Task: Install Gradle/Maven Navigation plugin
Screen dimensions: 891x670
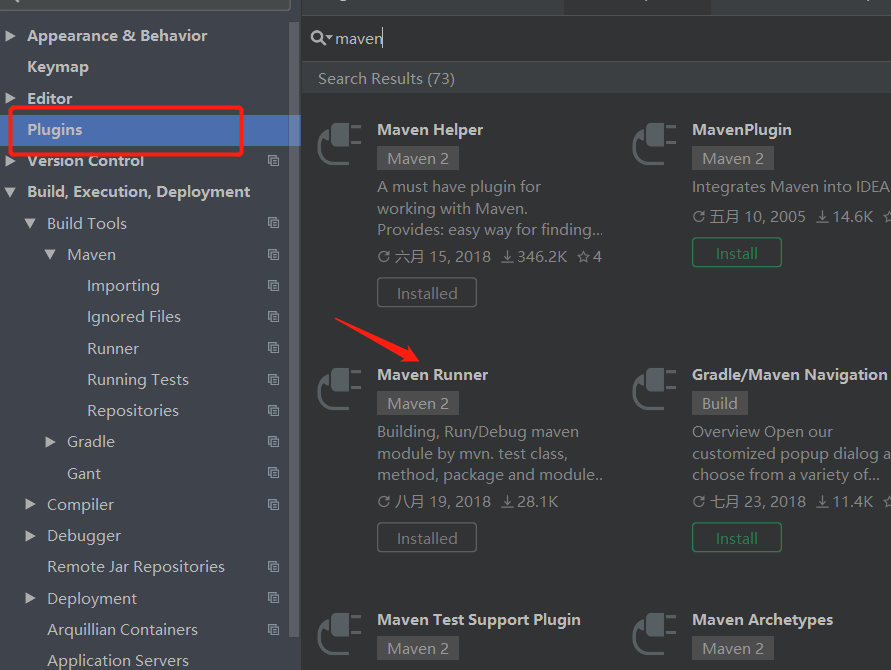Action: (x=736, y=538)
